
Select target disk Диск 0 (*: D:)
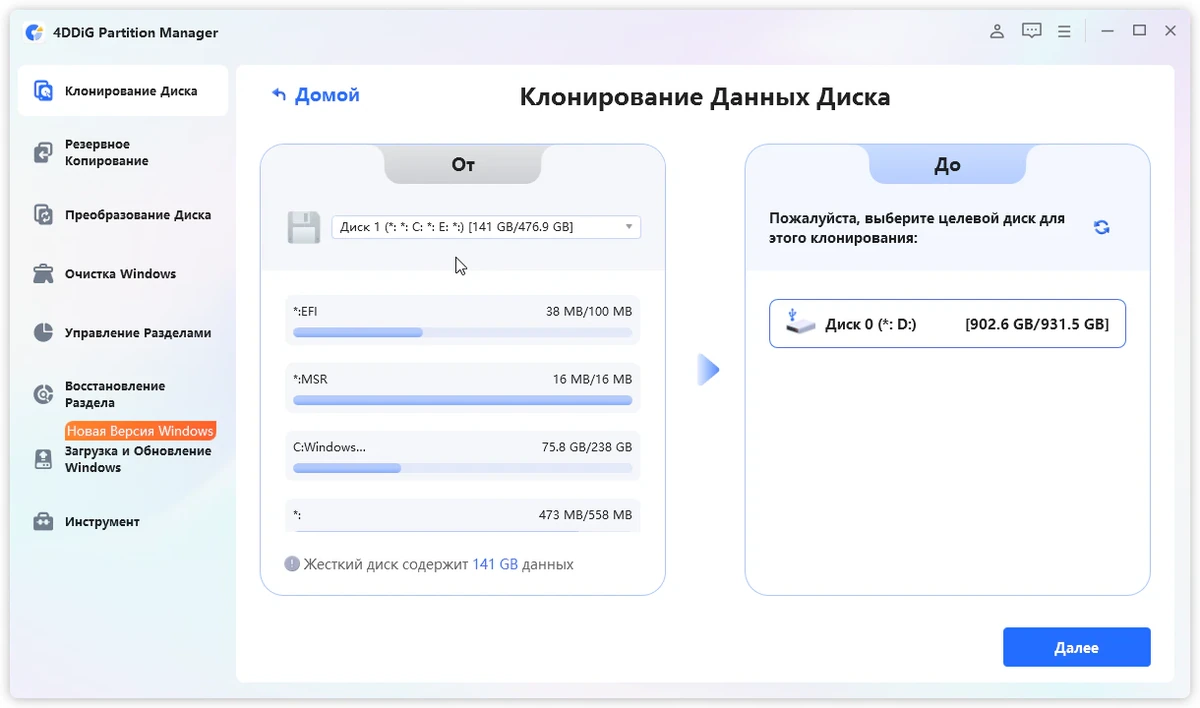[947, 324]
